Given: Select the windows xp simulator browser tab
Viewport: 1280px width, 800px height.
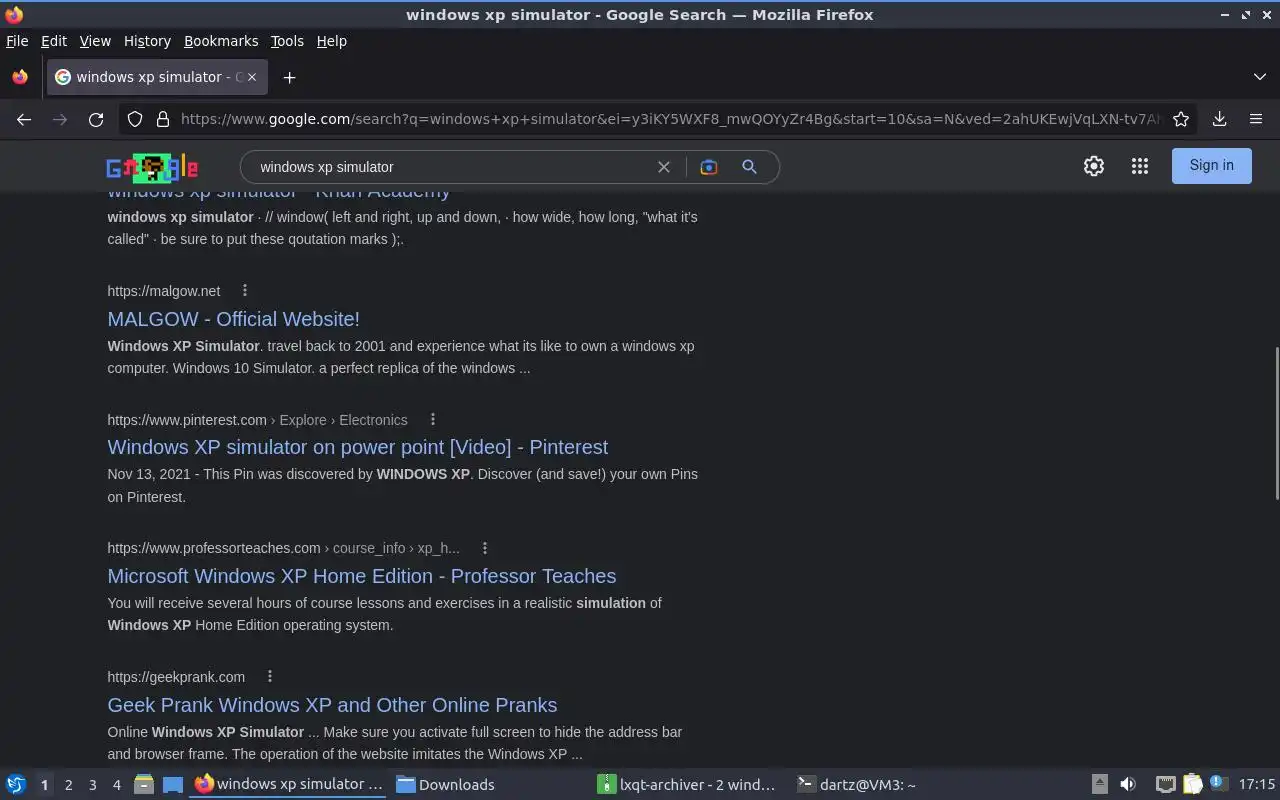Looking at the screenshot, I should pyautogui.click(x=155, y=77).
